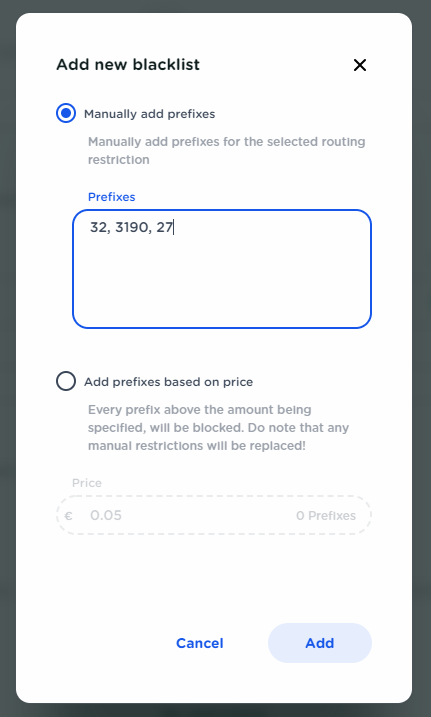431x717 pixels.
Task: Click the empty lower area of Prefixes box
Action: pyautogui.click(x=222, y=288)
